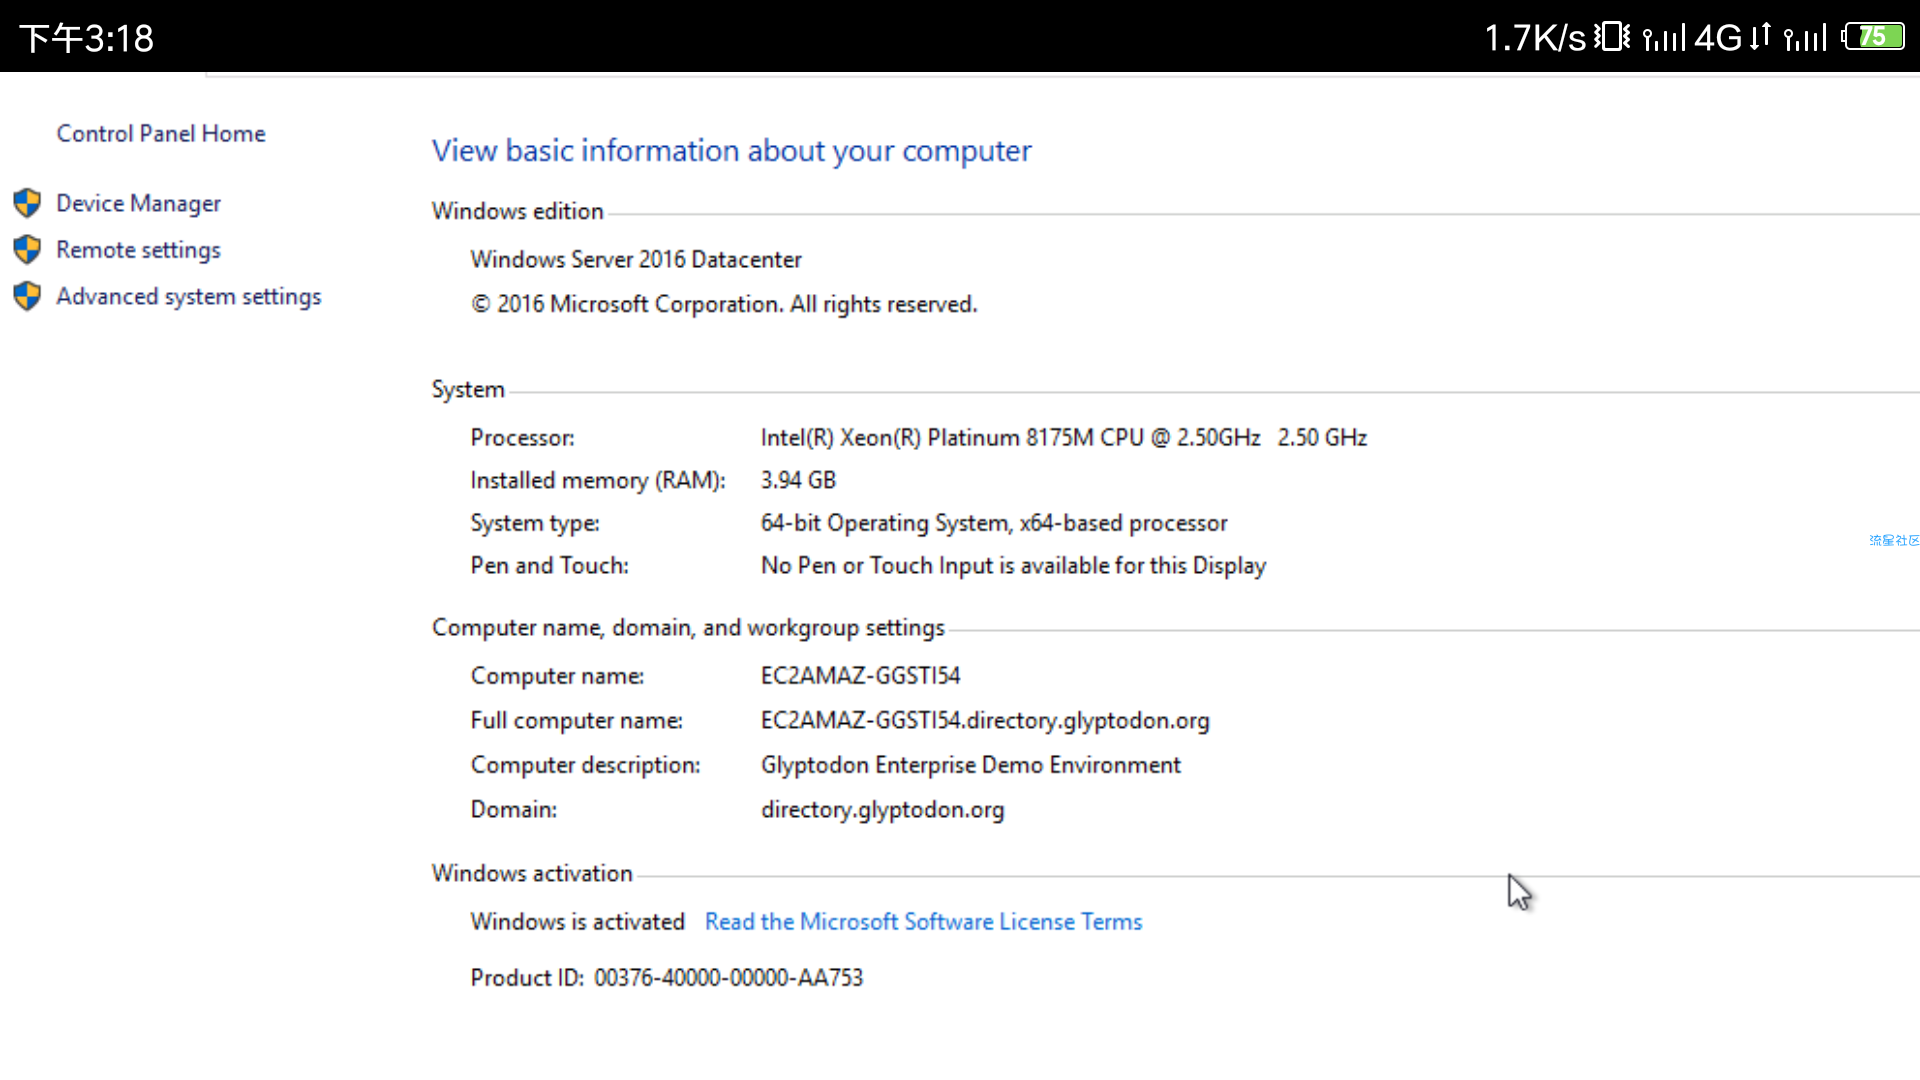Click the 'System' section header
The width and height of the screenshot is (1920, 1080).
[468, 389]
